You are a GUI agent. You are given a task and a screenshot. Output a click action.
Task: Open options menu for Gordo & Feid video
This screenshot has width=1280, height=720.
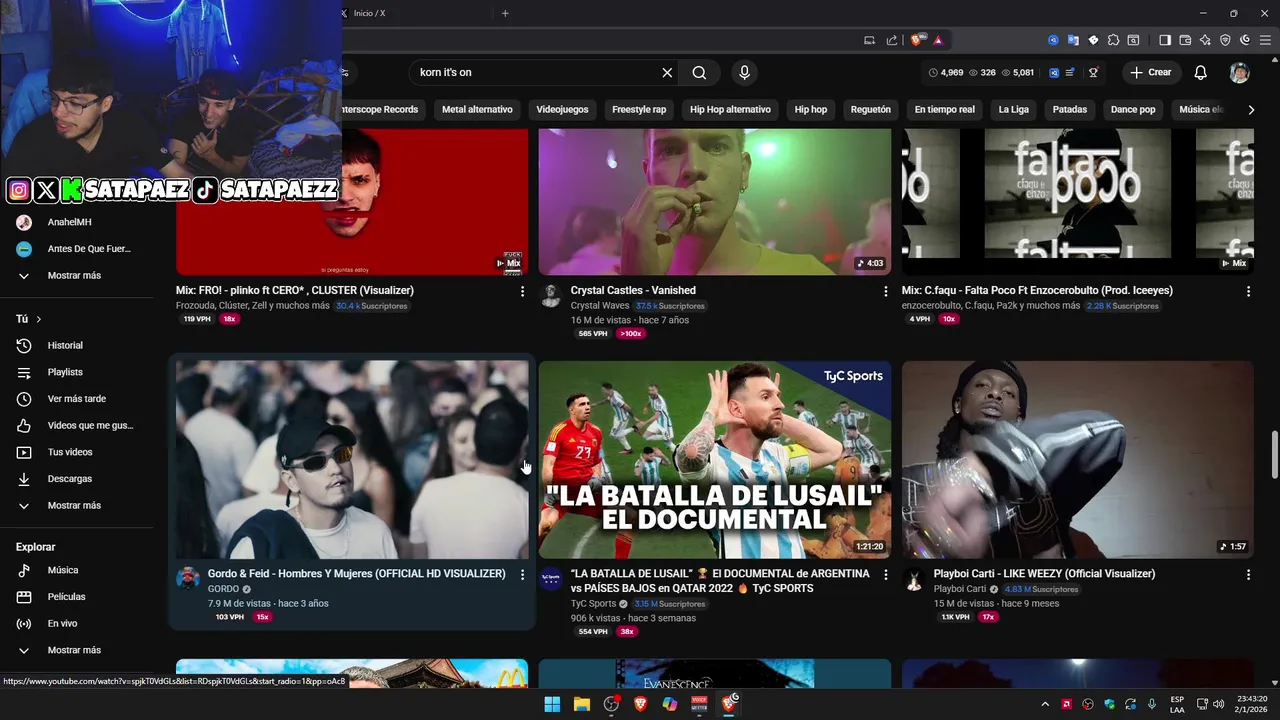(522, 574)
